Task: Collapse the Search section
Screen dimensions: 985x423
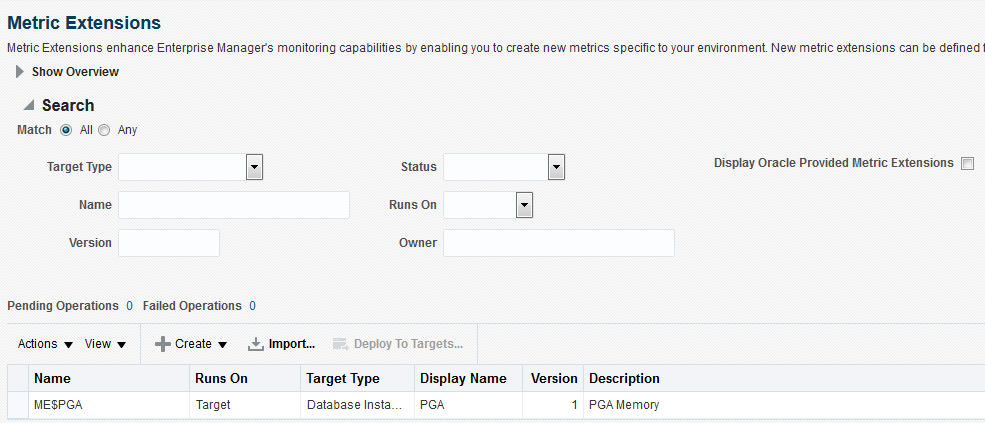Action: coord(28,105)
